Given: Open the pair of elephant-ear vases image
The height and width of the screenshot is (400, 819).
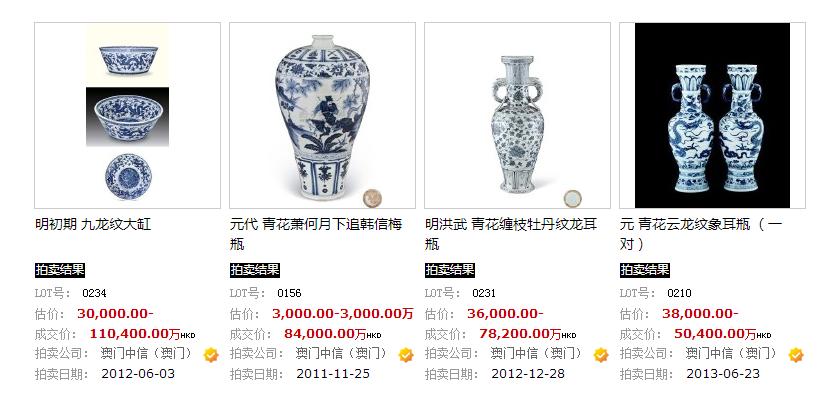Looking at the screenshot, I should [712, 115].
